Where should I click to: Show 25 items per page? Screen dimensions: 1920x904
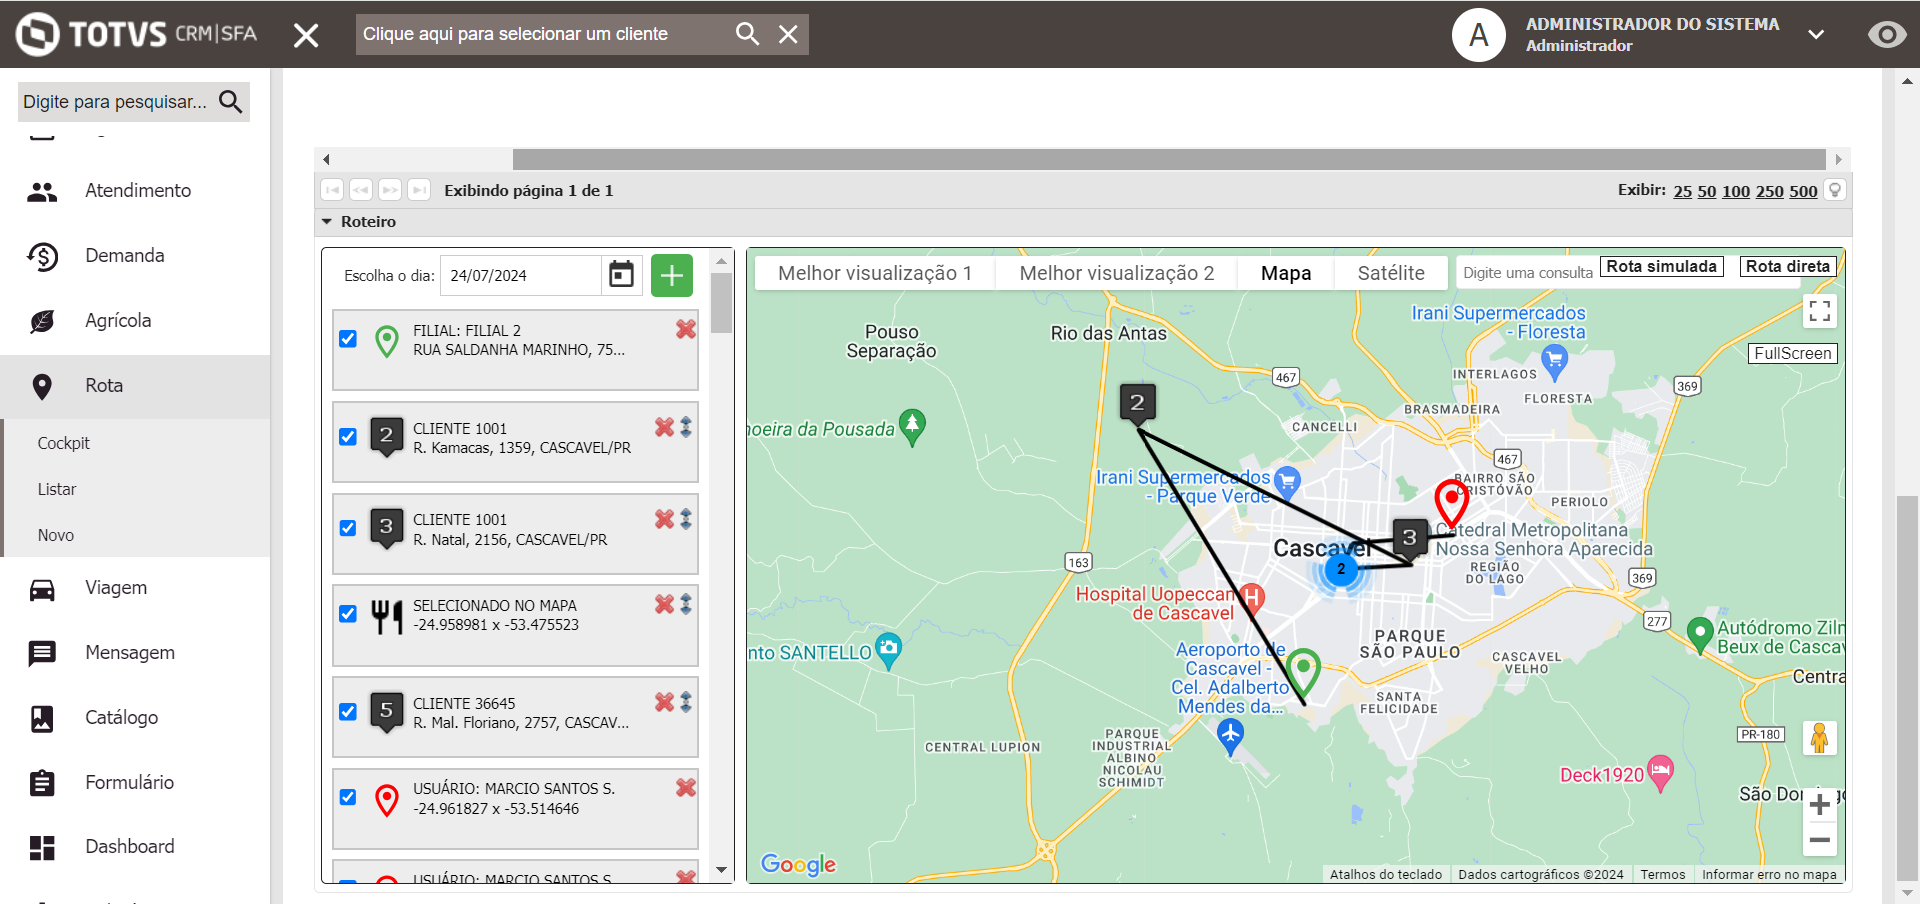click(1683, 191)
